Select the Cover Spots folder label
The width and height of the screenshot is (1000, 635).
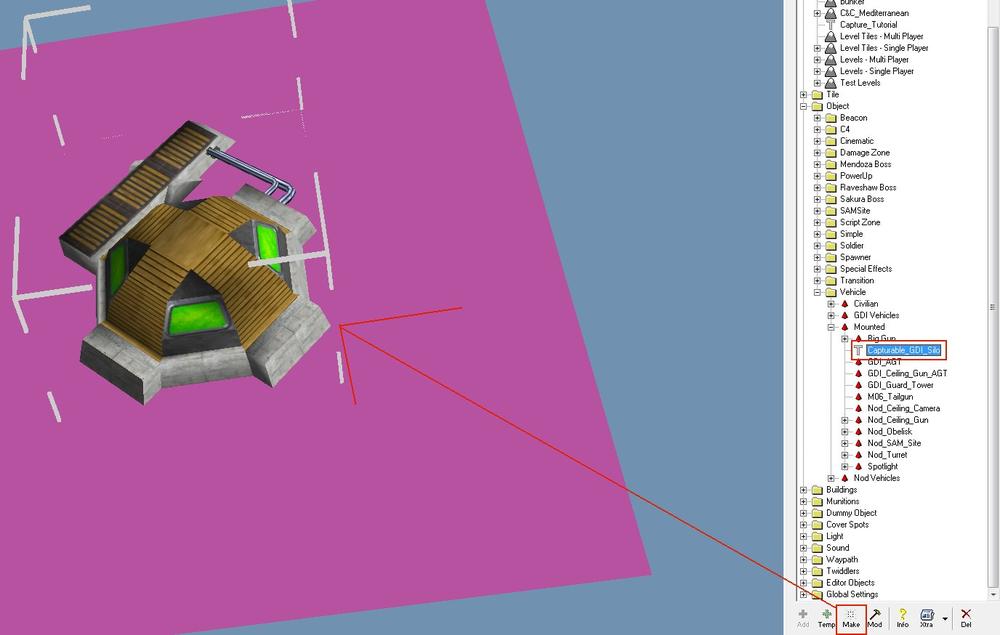point(847,525)
